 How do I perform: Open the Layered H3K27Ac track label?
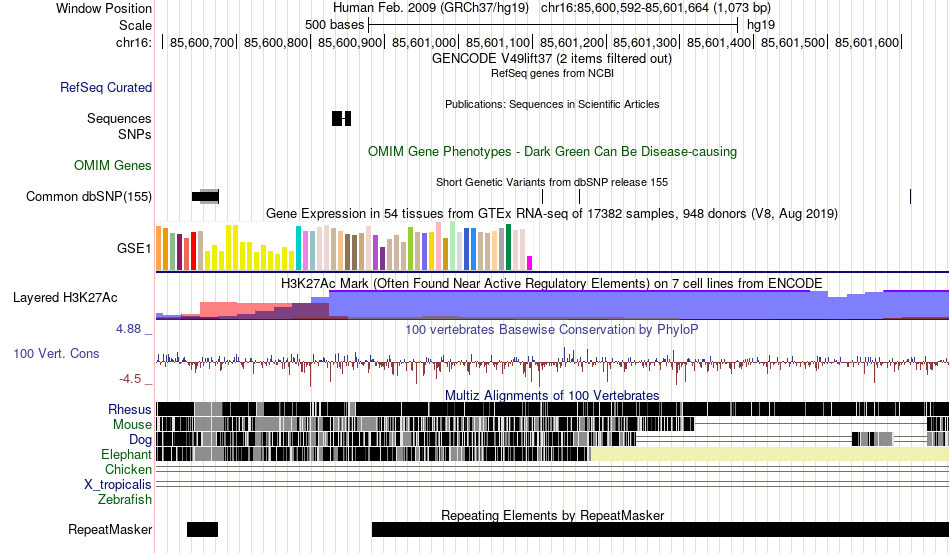pyautogui.click(x=65, y=298)
